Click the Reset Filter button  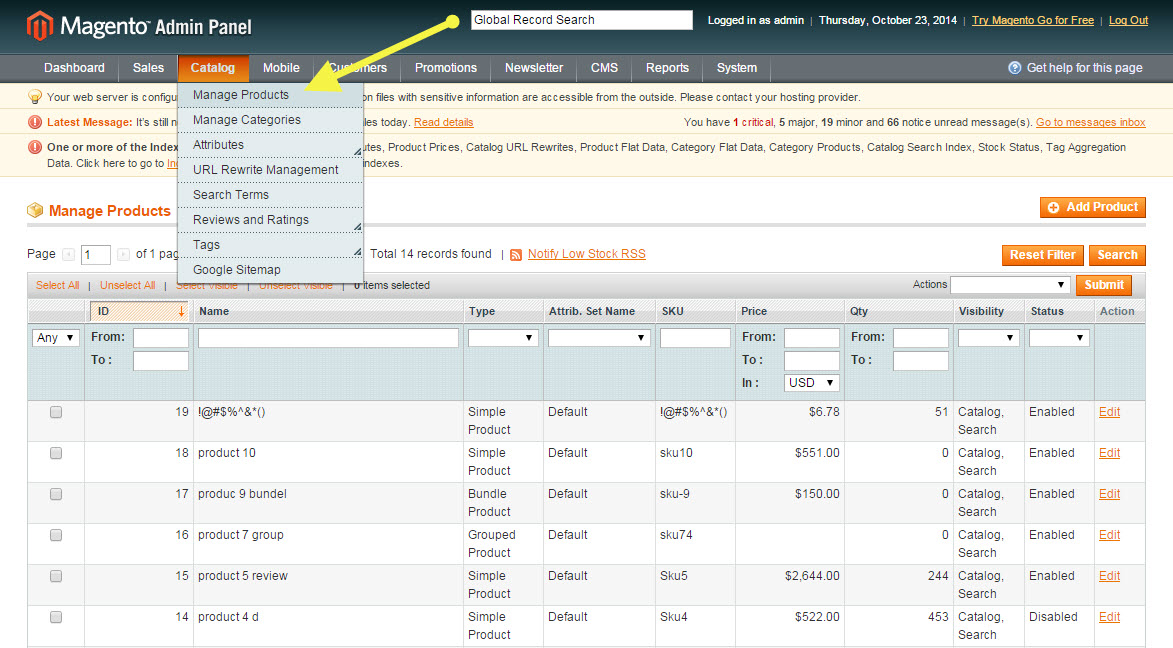pyautogui.click(x=1043, y=255)
